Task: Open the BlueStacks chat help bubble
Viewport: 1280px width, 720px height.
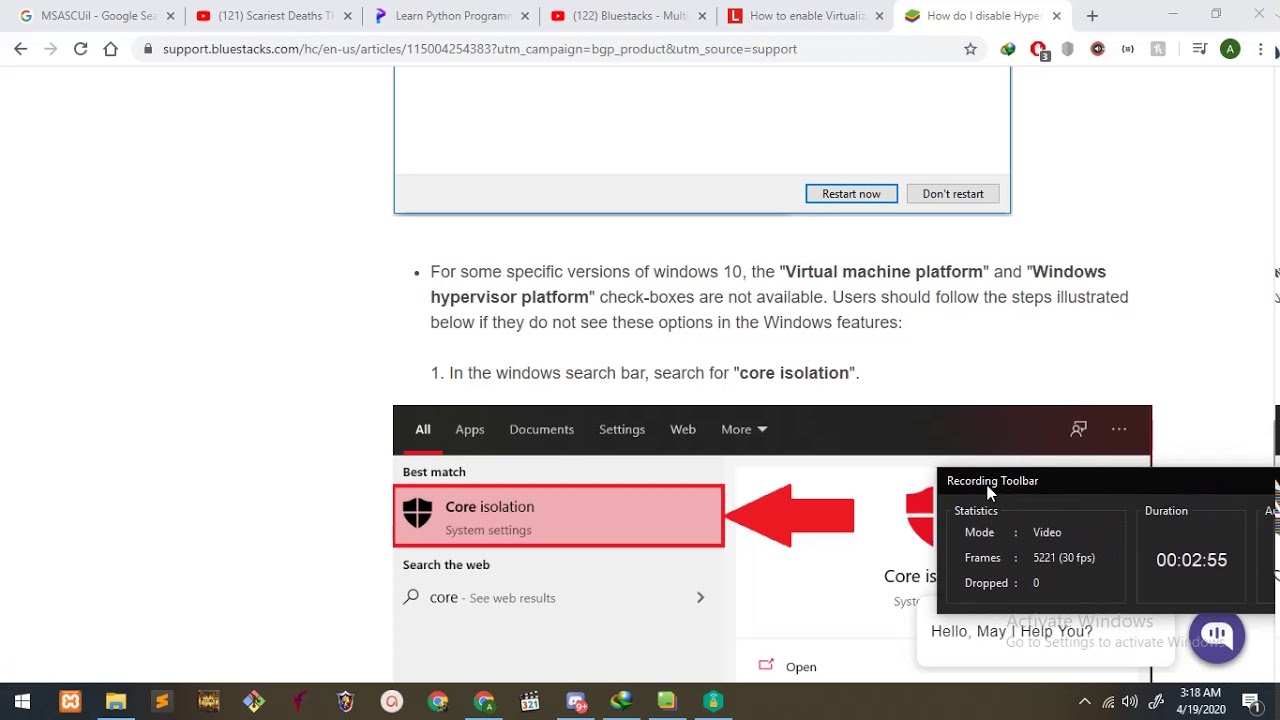Action: (1217, 636)
